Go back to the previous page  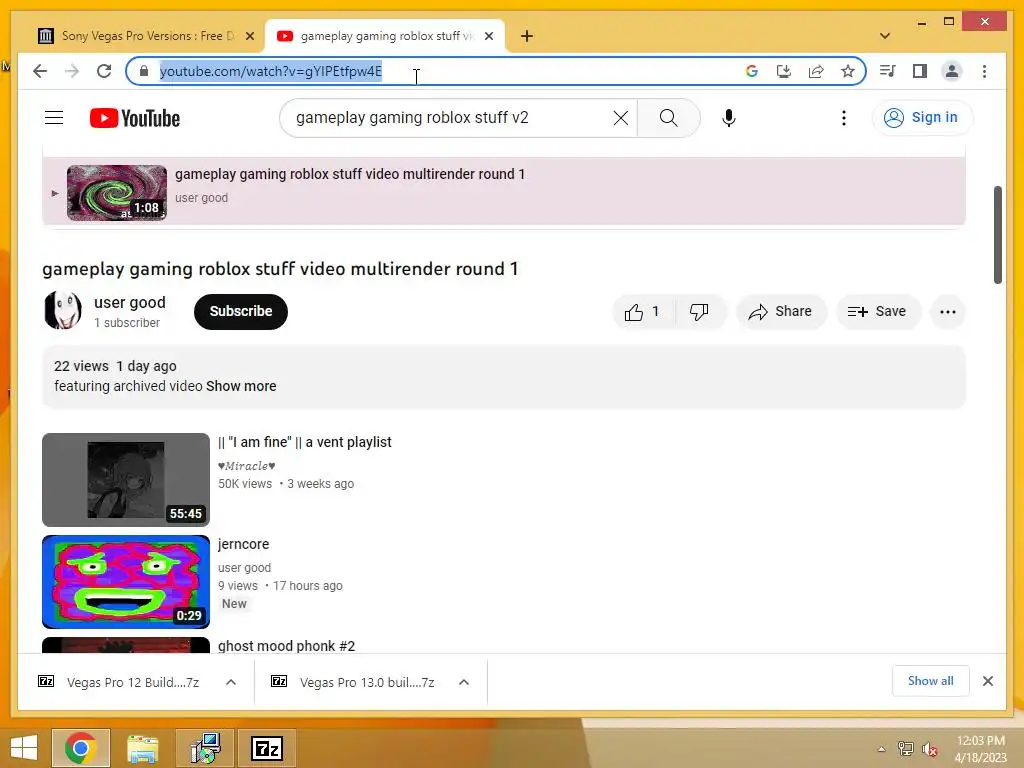(40, 71)
